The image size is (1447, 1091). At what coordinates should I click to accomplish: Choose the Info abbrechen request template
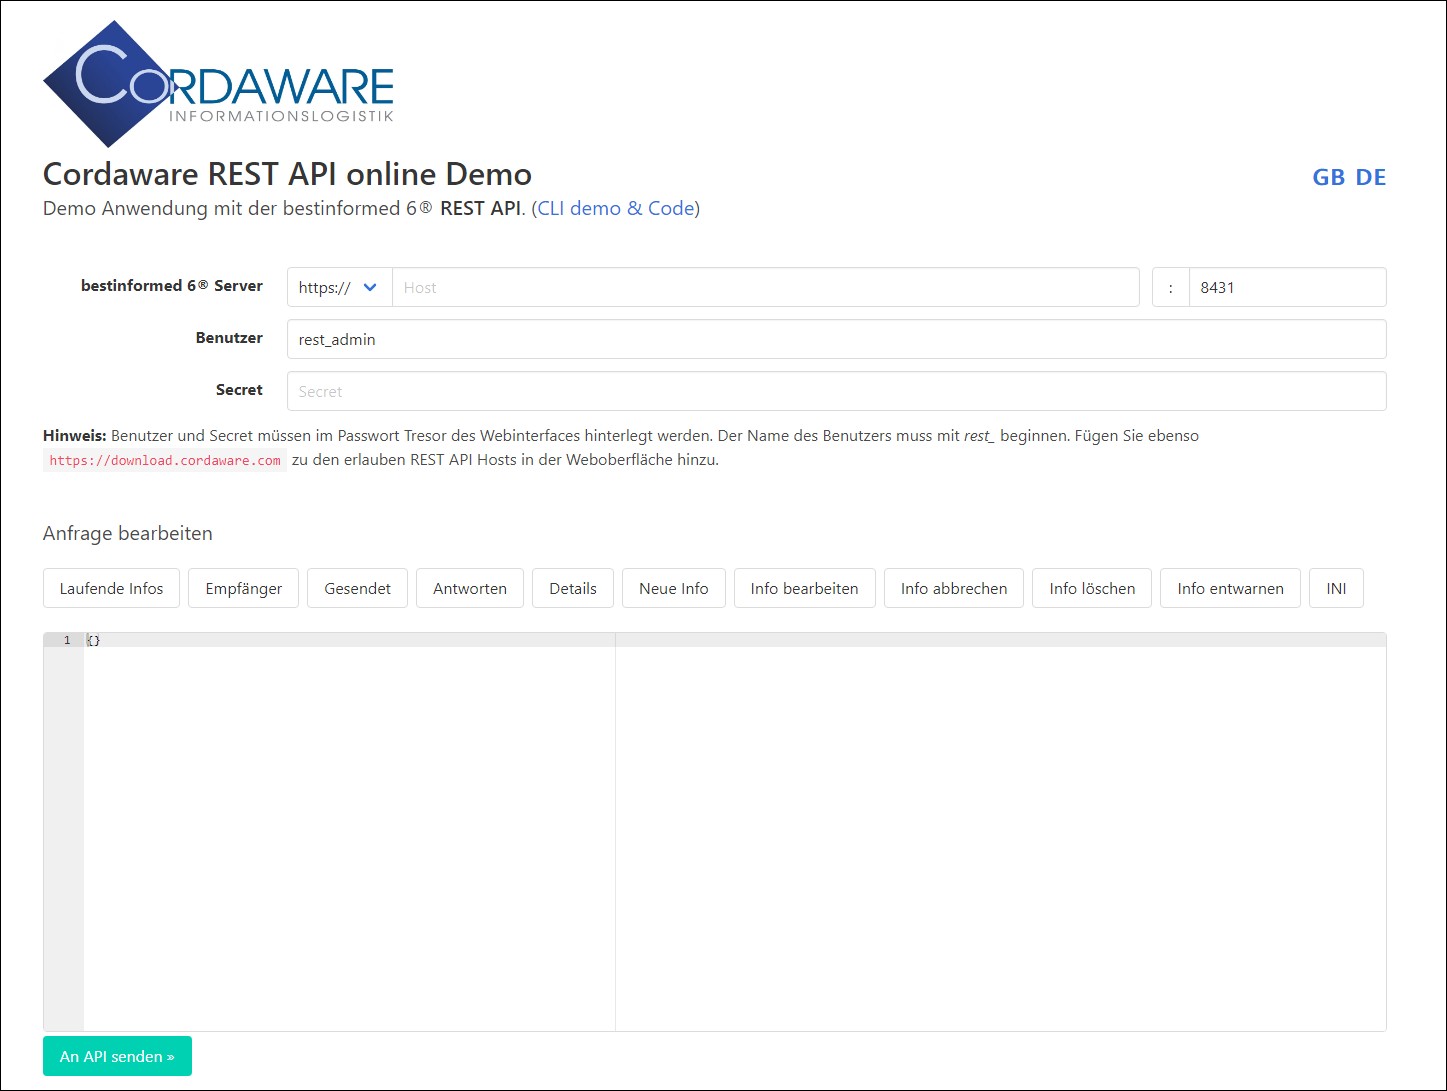point(954,588)
